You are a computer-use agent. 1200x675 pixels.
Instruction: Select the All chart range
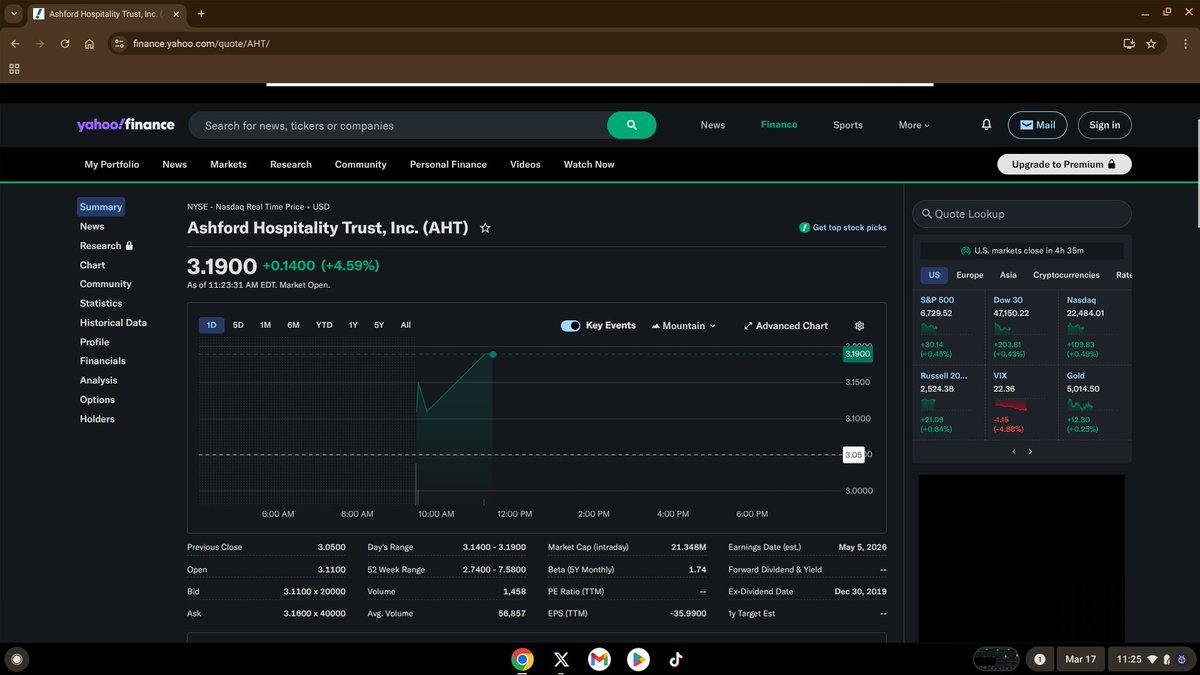(405, 325)
